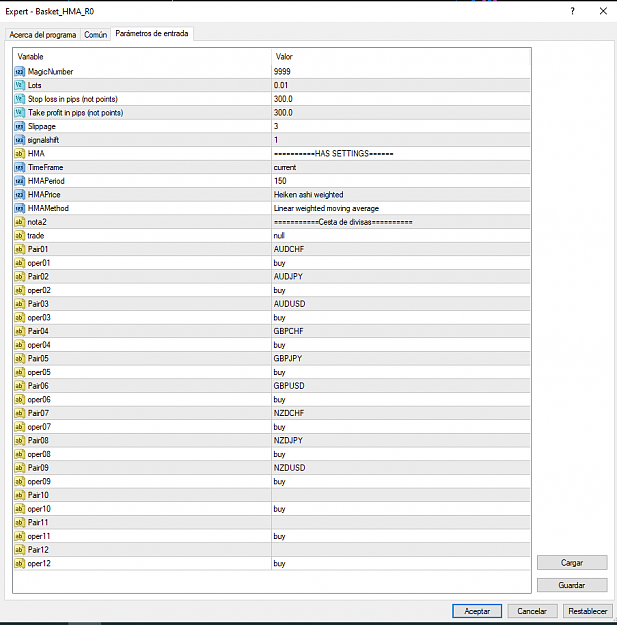Click the MagicNumber integer type icon

pyautogui.click(x=20, y=72)
